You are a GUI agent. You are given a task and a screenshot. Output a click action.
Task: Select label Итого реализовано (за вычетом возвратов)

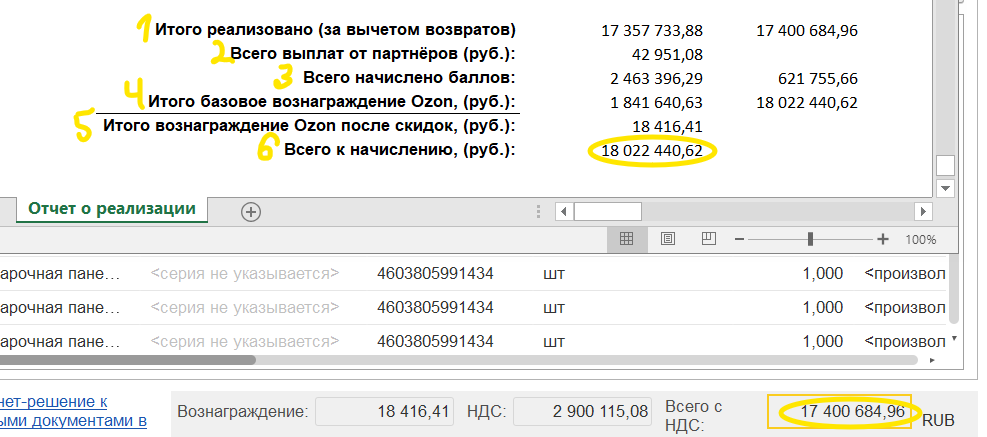(x=336, y=30)
